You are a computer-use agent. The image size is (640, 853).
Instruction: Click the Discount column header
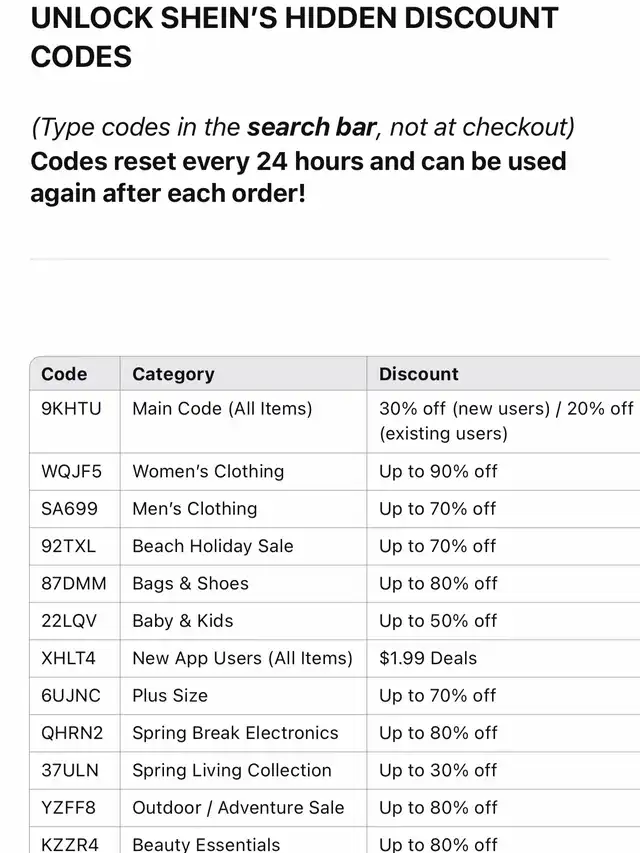pyautogui.click(x=419, y=374)
